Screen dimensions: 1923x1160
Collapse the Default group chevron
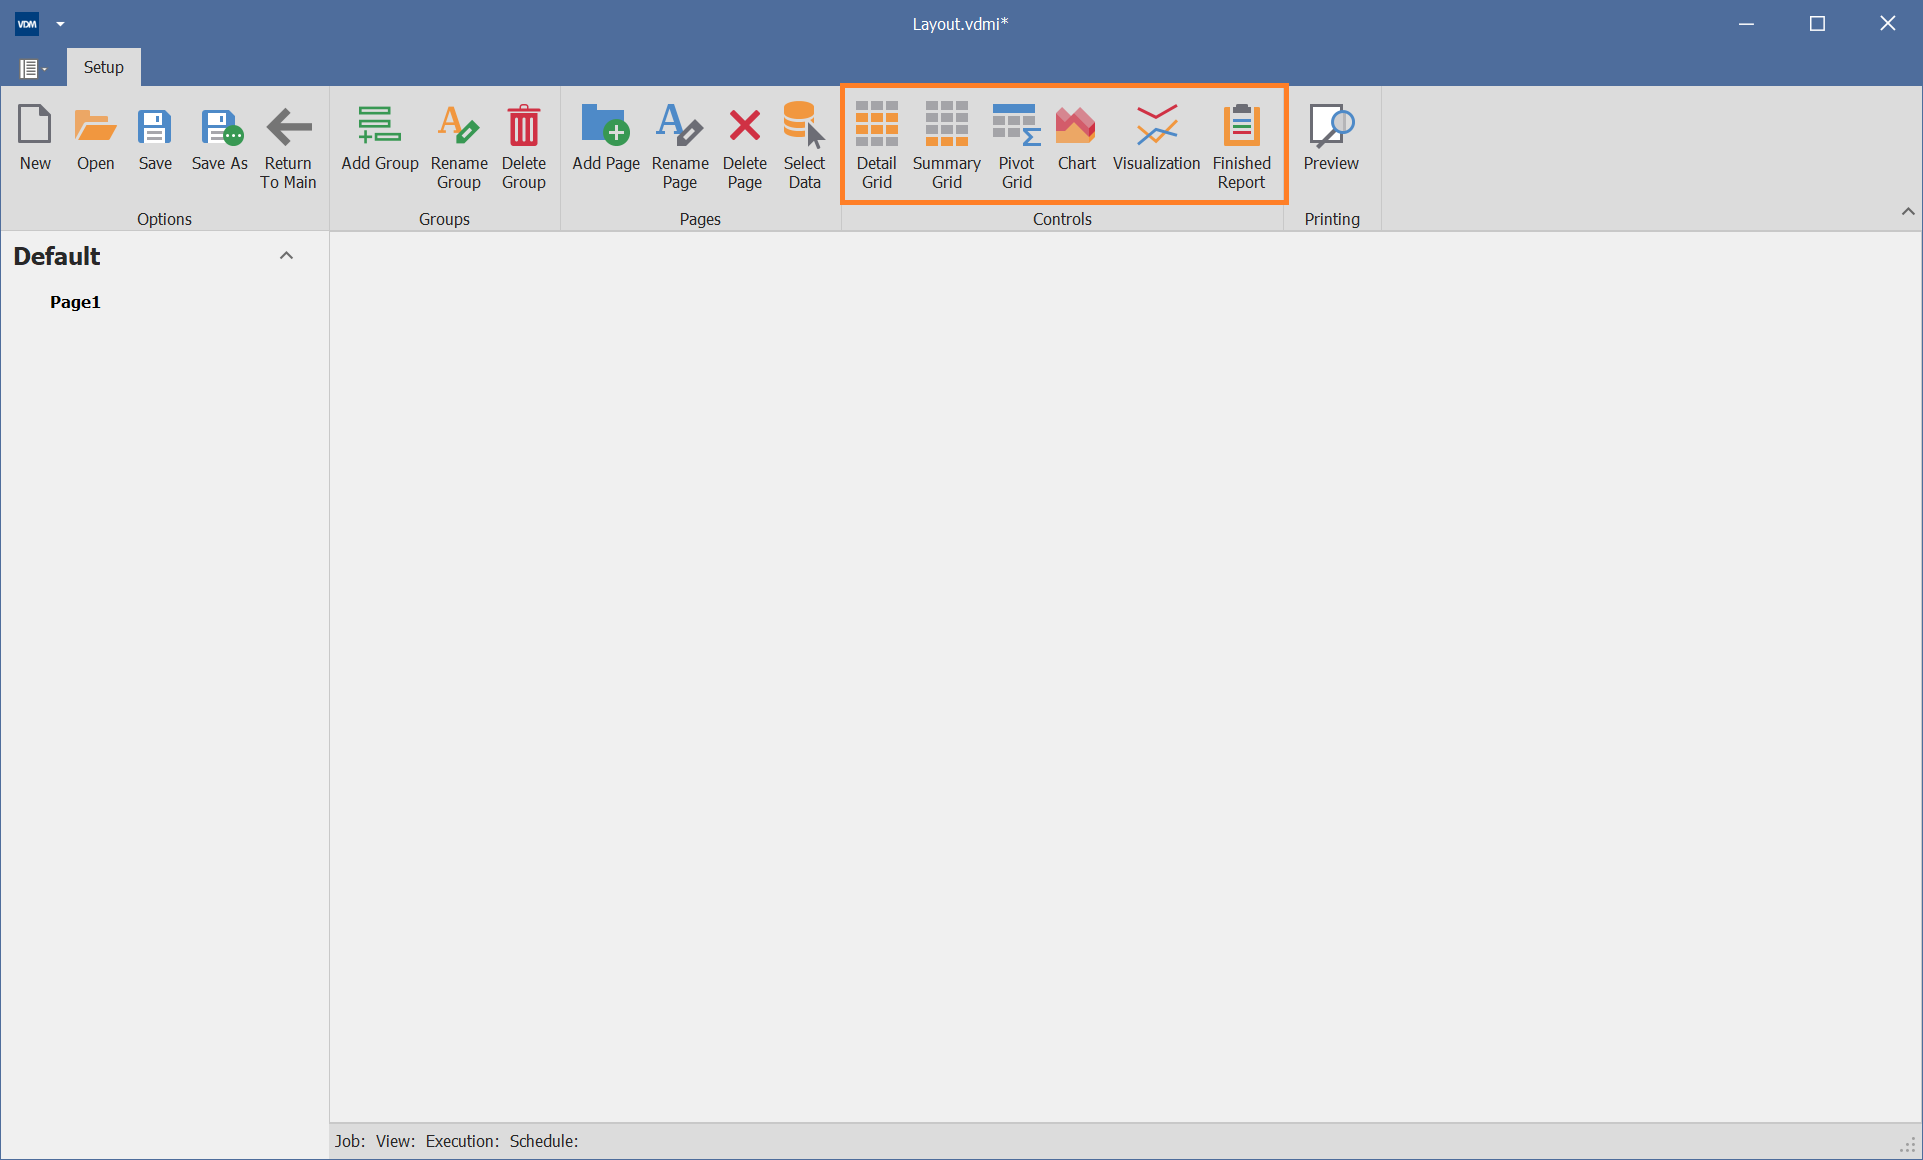[x=286, y=256]
